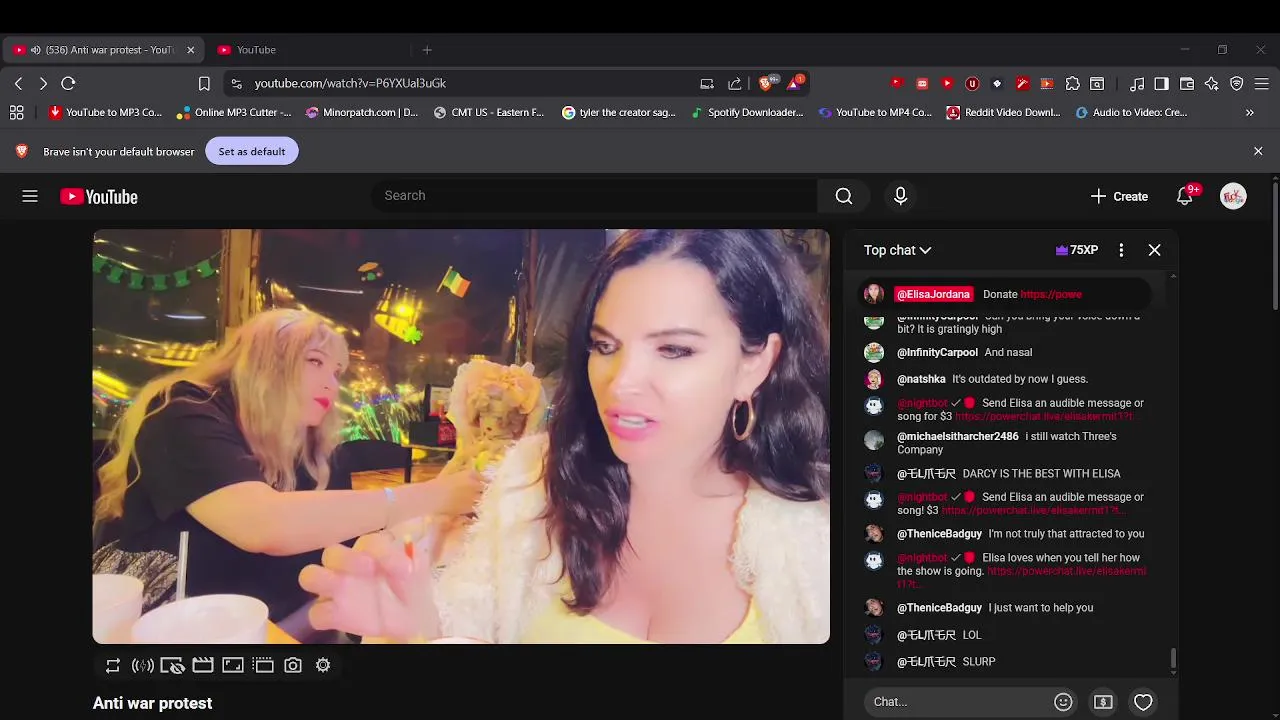Screen dimensions: 1280x720
Task: Click the YouTube Search input box
Action: tap(594, 196)
